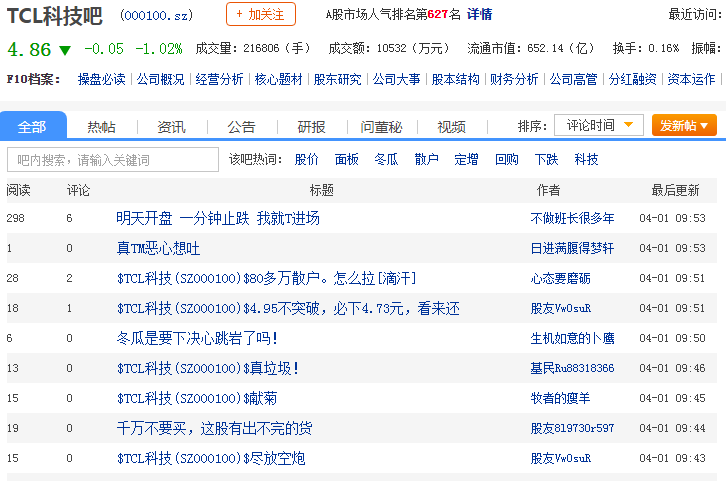Open author profile 不做班长很多年

(x=572, y=218)
